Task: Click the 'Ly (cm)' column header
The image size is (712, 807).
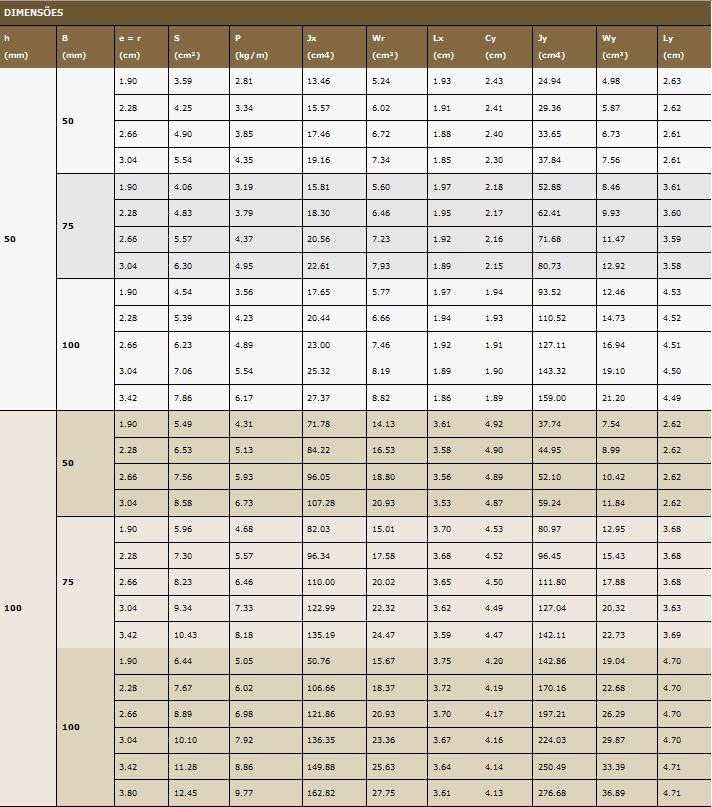Action: coord(685,47)
